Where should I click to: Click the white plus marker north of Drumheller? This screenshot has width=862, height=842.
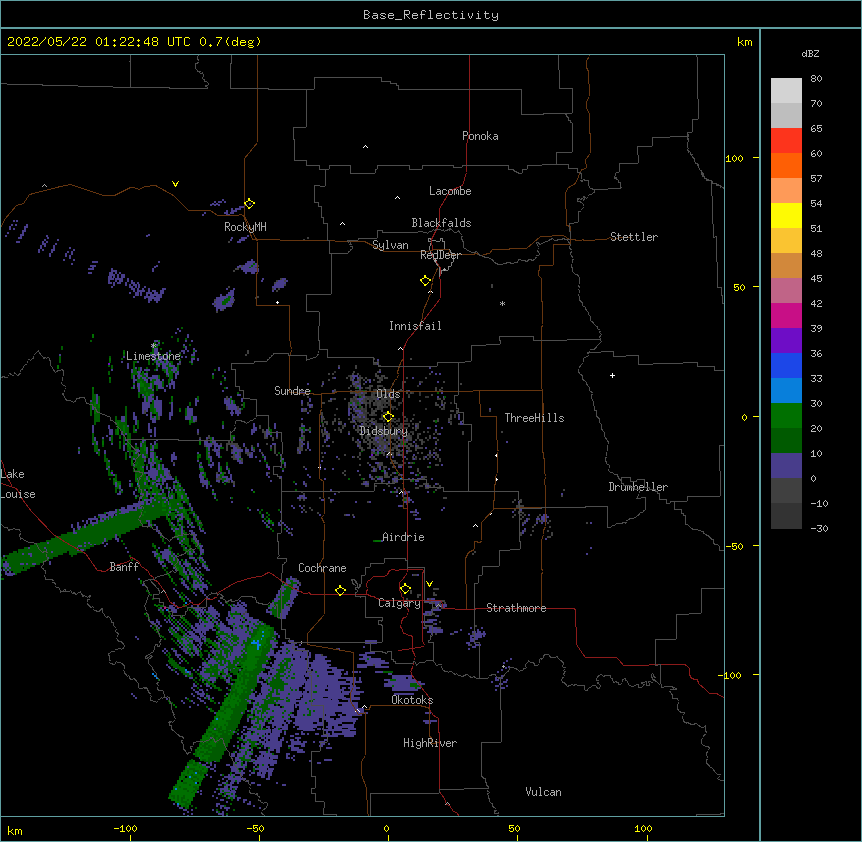[x=612, y=375]
